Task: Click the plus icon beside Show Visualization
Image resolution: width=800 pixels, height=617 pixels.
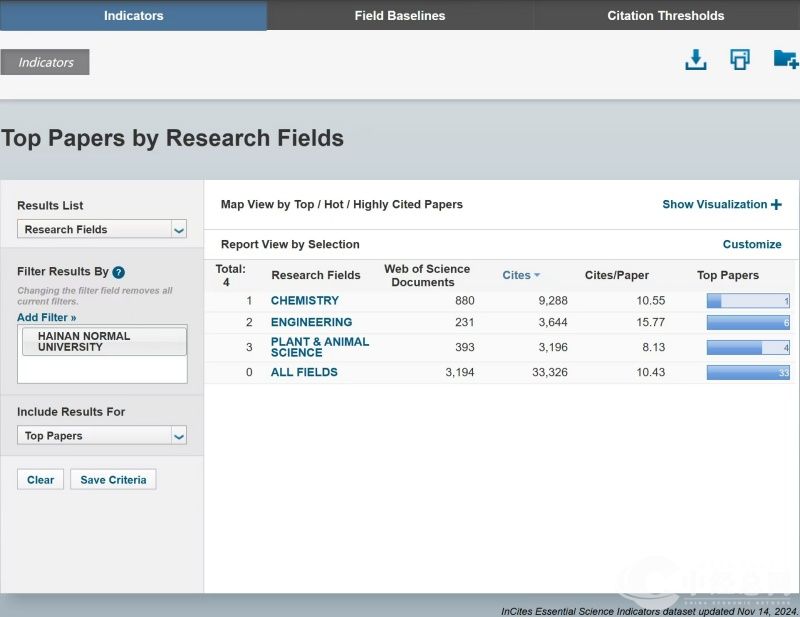Action: point(776,205)
